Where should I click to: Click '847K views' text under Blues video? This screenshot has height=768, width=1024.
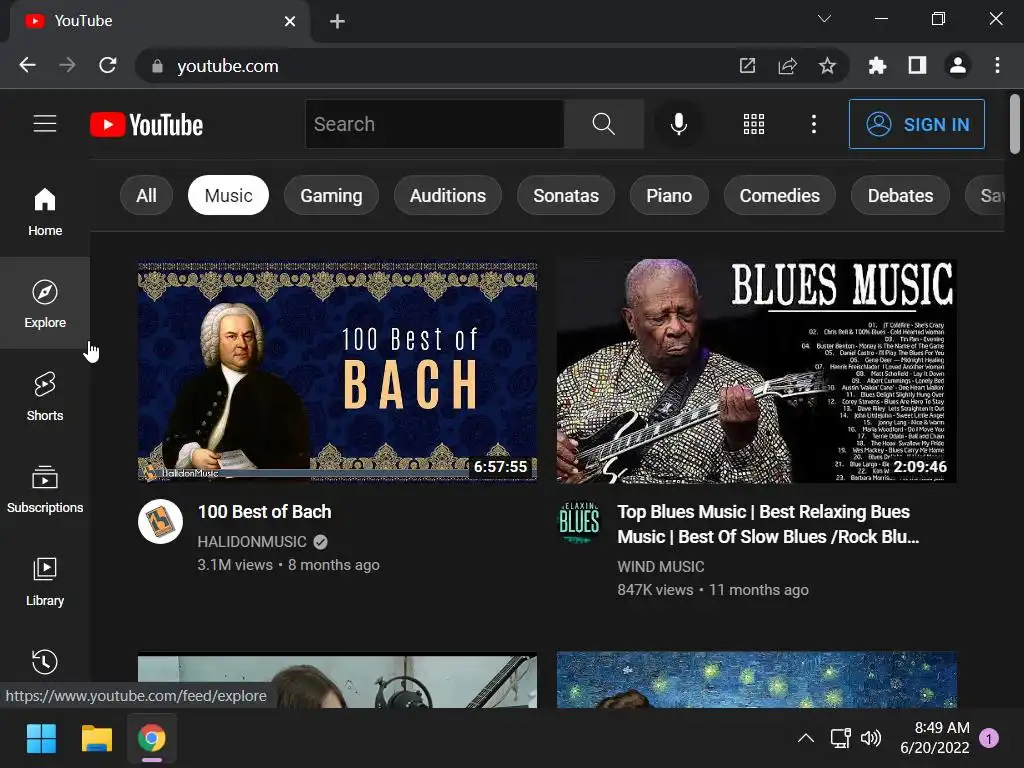point(655,590)
